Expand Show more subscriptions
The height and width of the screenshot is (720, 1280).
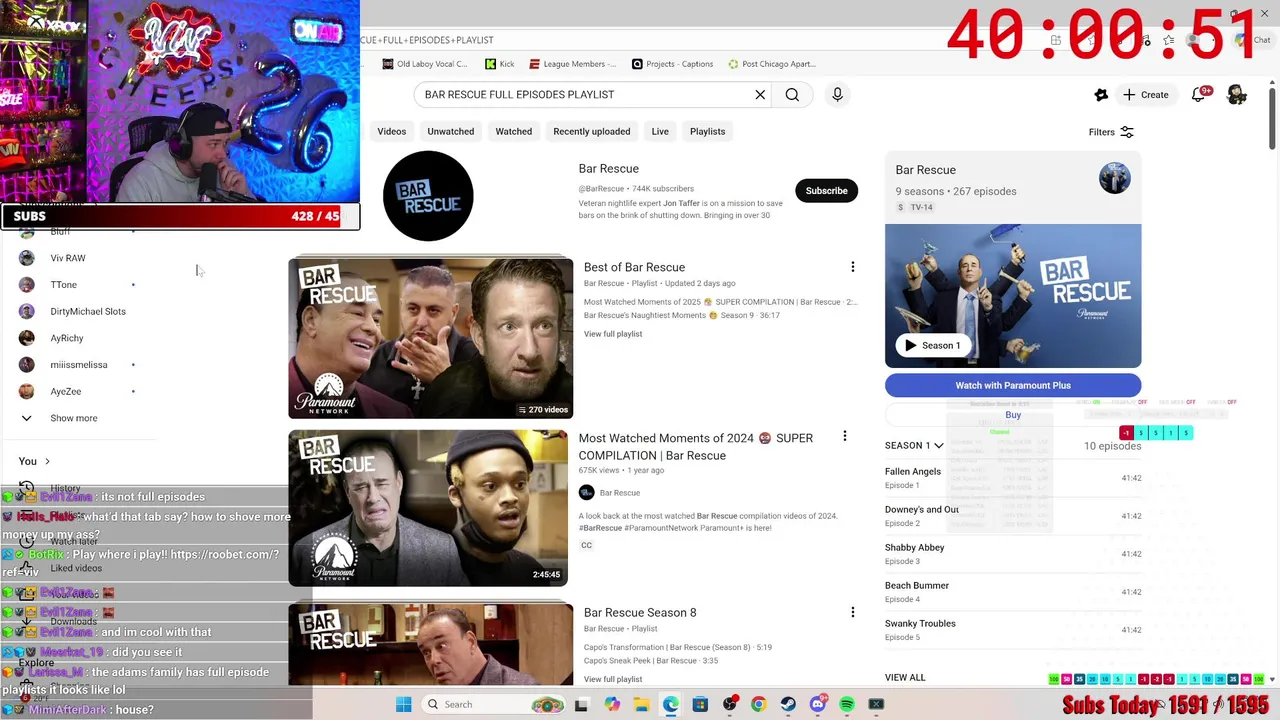coord(73,418)
